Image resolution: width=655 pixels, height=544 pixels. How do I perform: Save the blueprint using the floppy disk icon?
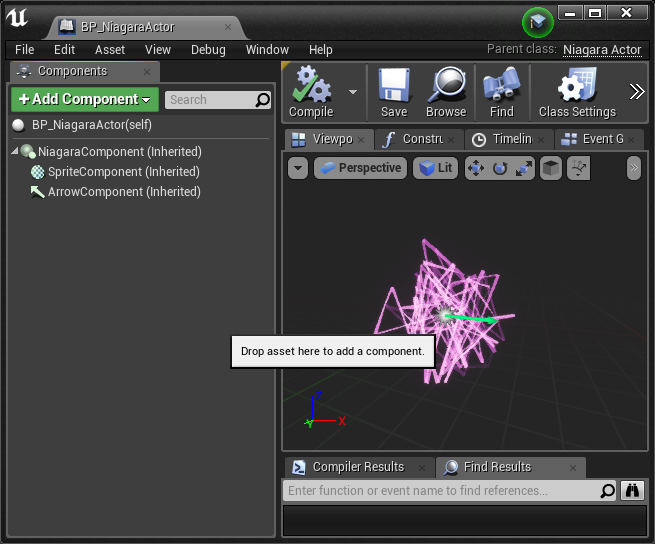click(394, 92)
